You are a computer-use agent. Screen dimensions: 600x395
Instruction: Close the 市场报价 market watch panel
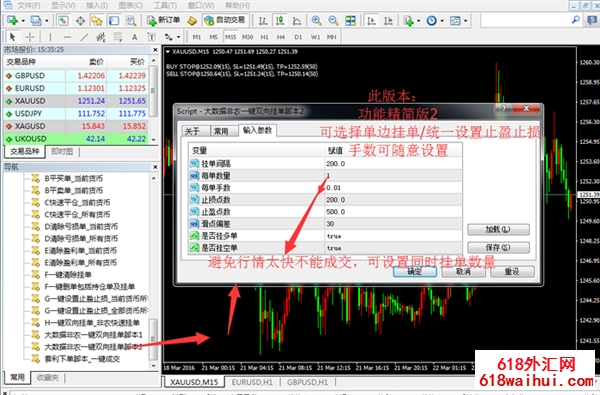point(155,50)
